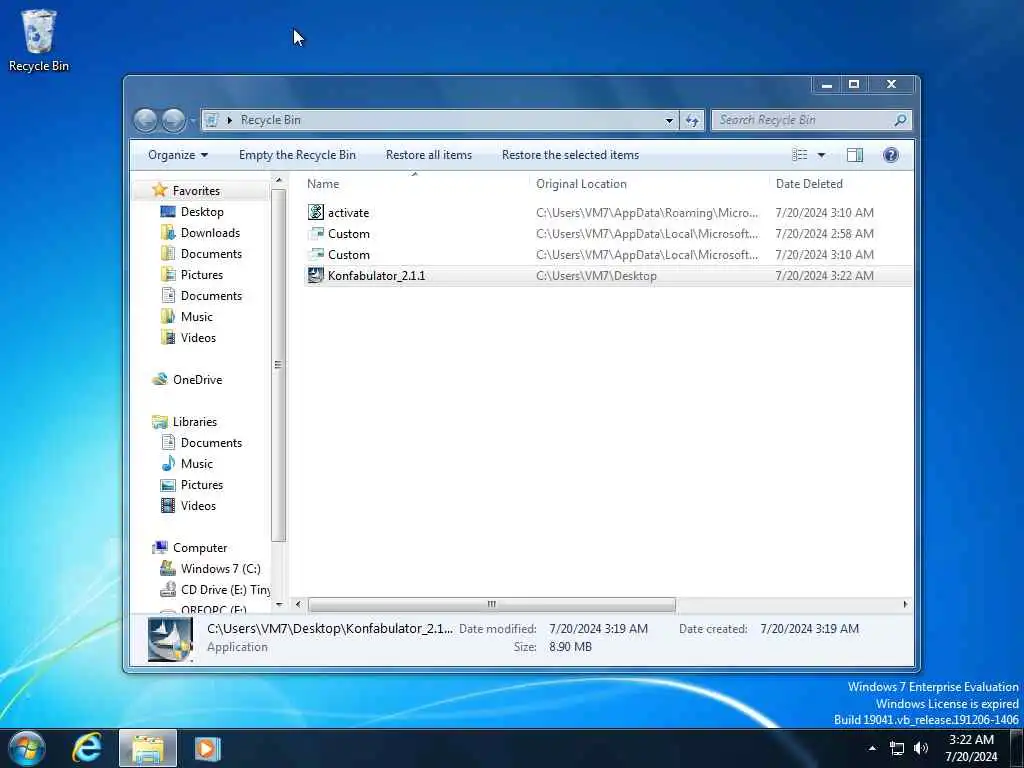Click the Windows Explorer taskbar icon
The image size is (1024, 768).
click(148, 748)
